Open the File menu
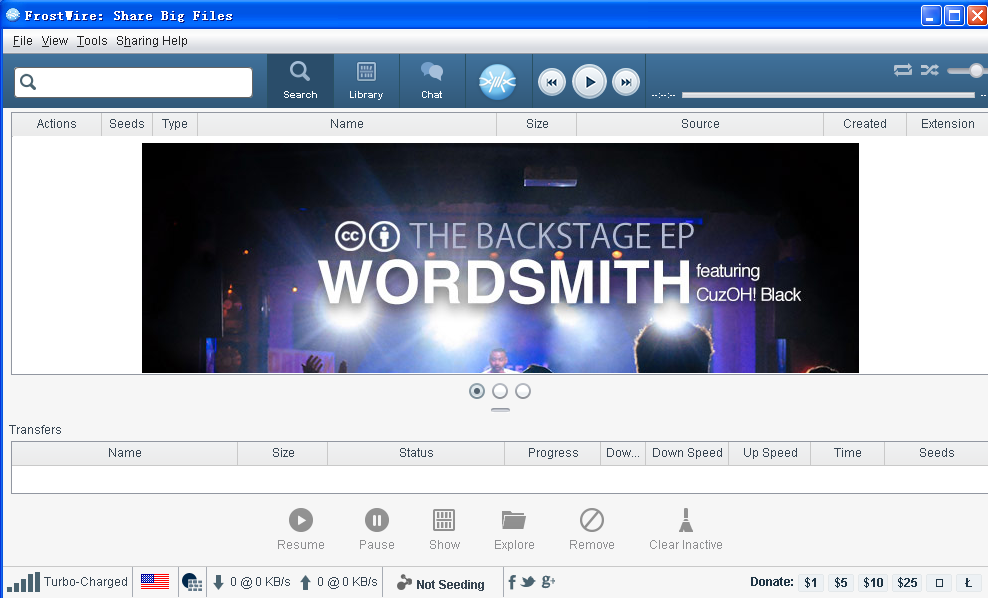The height and width of the screenshot is (598, 988). point(22,41)
